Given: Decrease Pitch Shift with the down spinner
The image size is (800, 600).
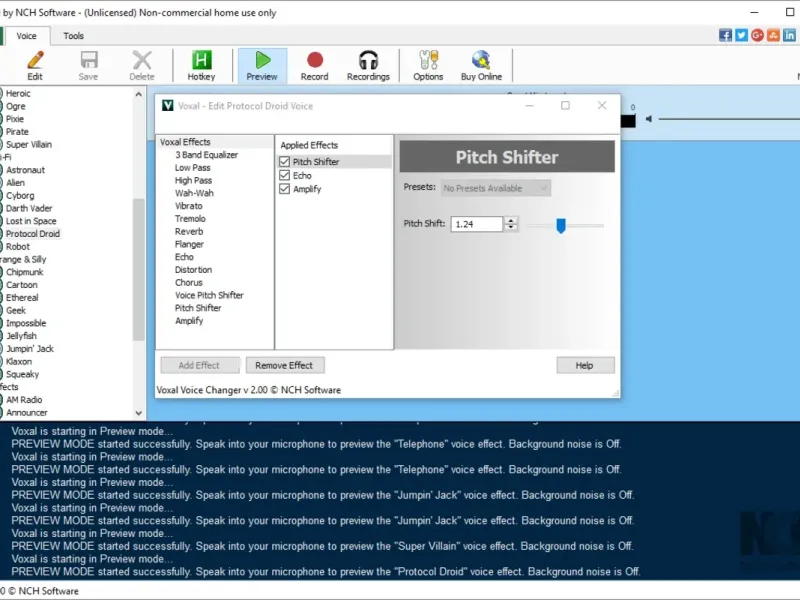Looking at the screenshot, I should pyautogui.click(x=511, y=228).
